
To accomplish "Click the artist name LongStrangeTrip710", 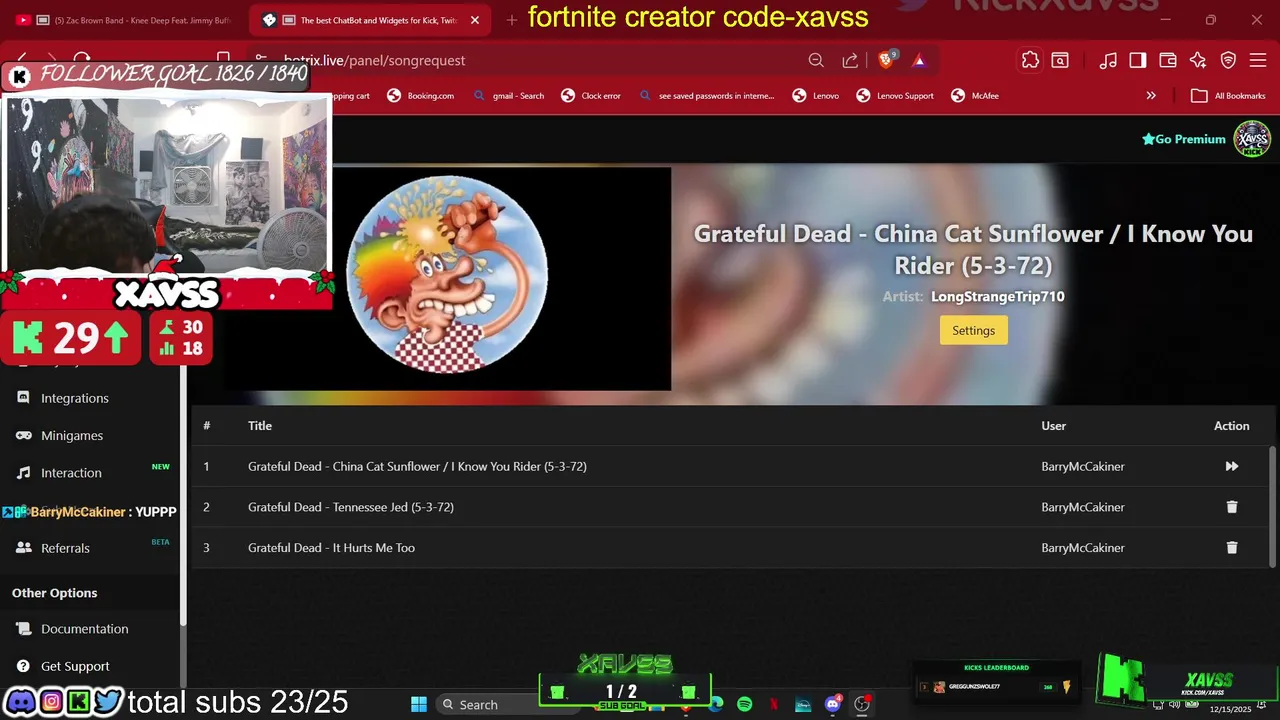I will click(x=997, y=296).
